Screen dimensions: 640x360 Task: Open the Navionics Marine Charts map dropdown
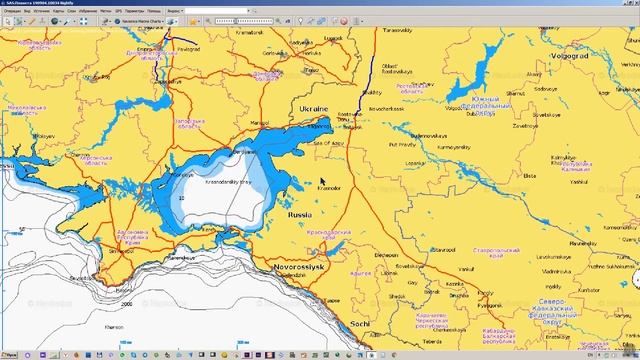(x=139, y=21)
